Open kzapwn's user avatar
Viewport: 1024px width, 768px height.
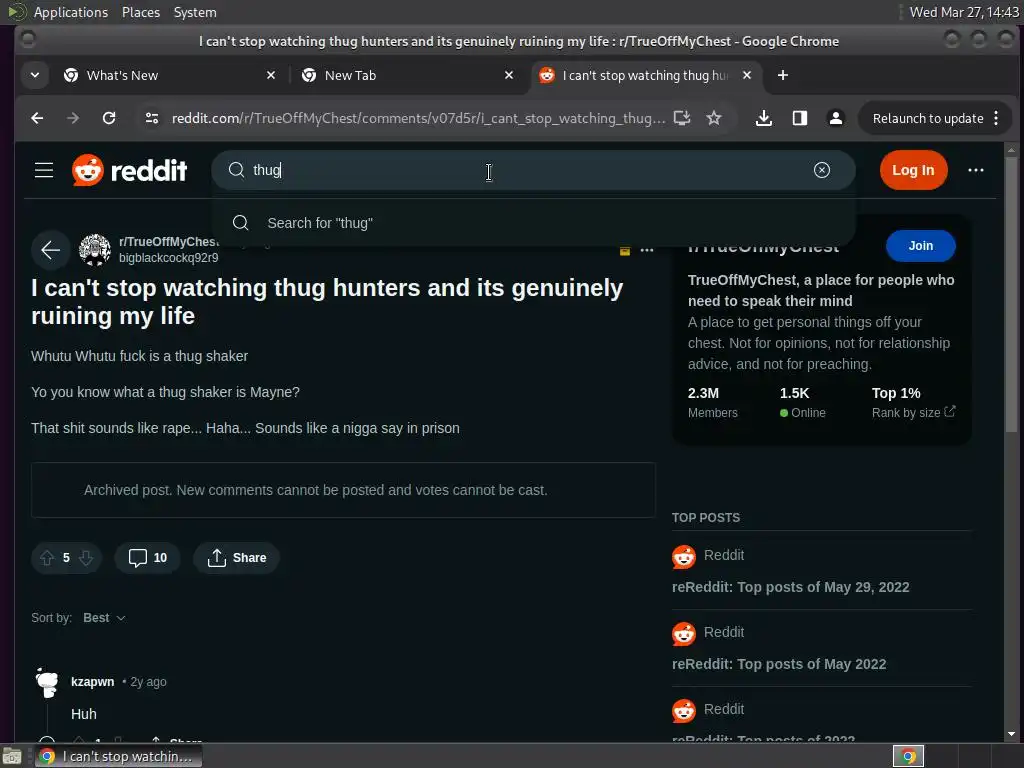click(x=47, y=682)
